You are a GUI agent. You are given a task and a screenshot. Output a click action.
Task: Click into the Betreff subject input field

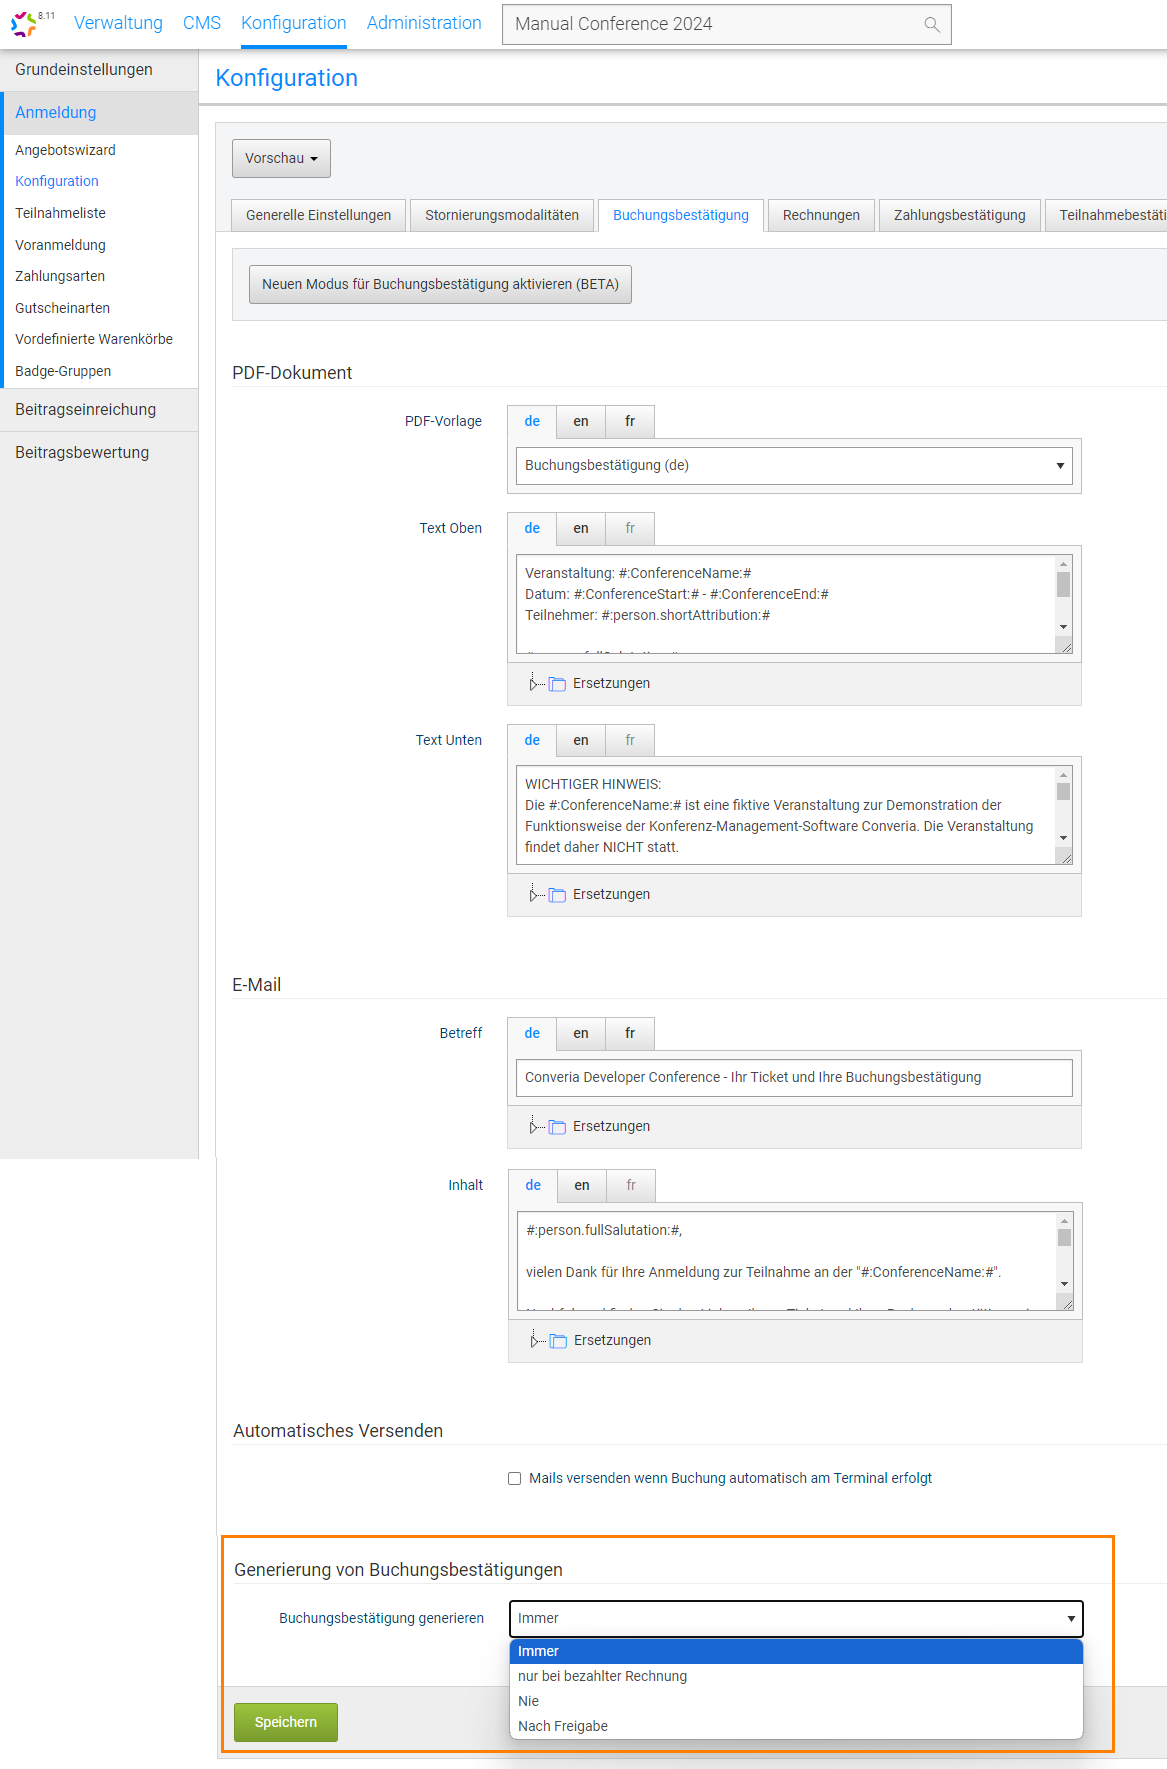[x=794, y=1077]
